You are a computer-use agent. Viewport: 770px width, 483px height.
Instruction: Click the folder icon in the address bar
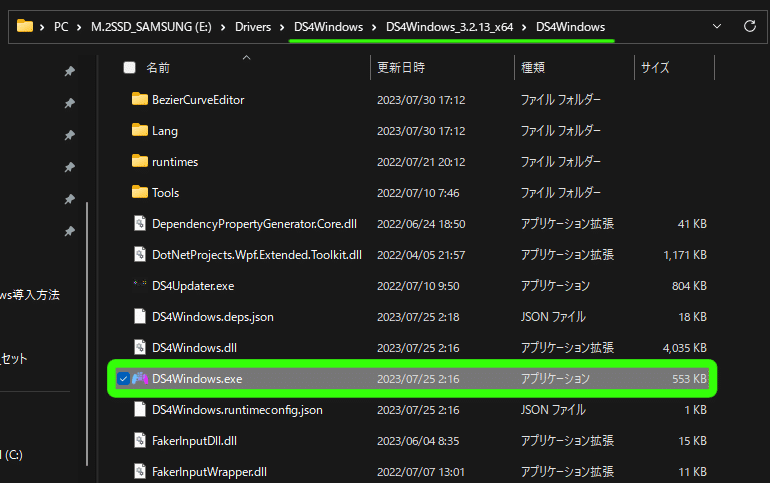(25, 26)
